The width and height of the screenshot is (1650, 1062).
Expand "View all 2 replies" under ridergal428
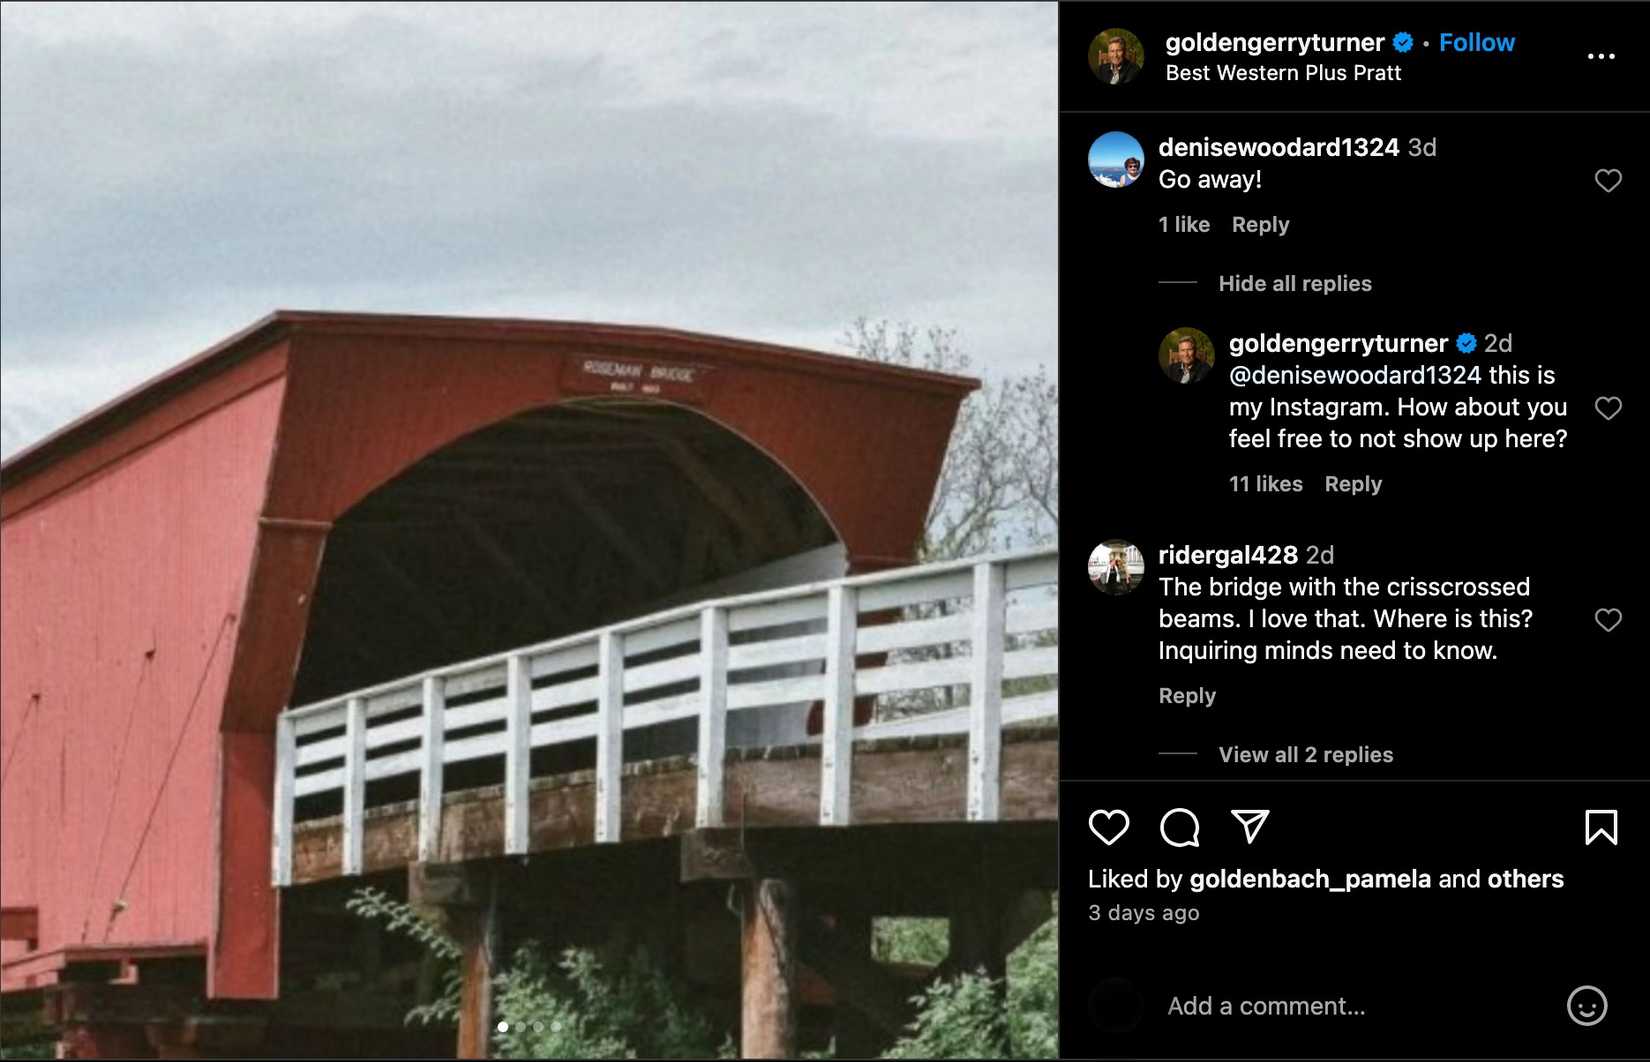(1305, 755)
